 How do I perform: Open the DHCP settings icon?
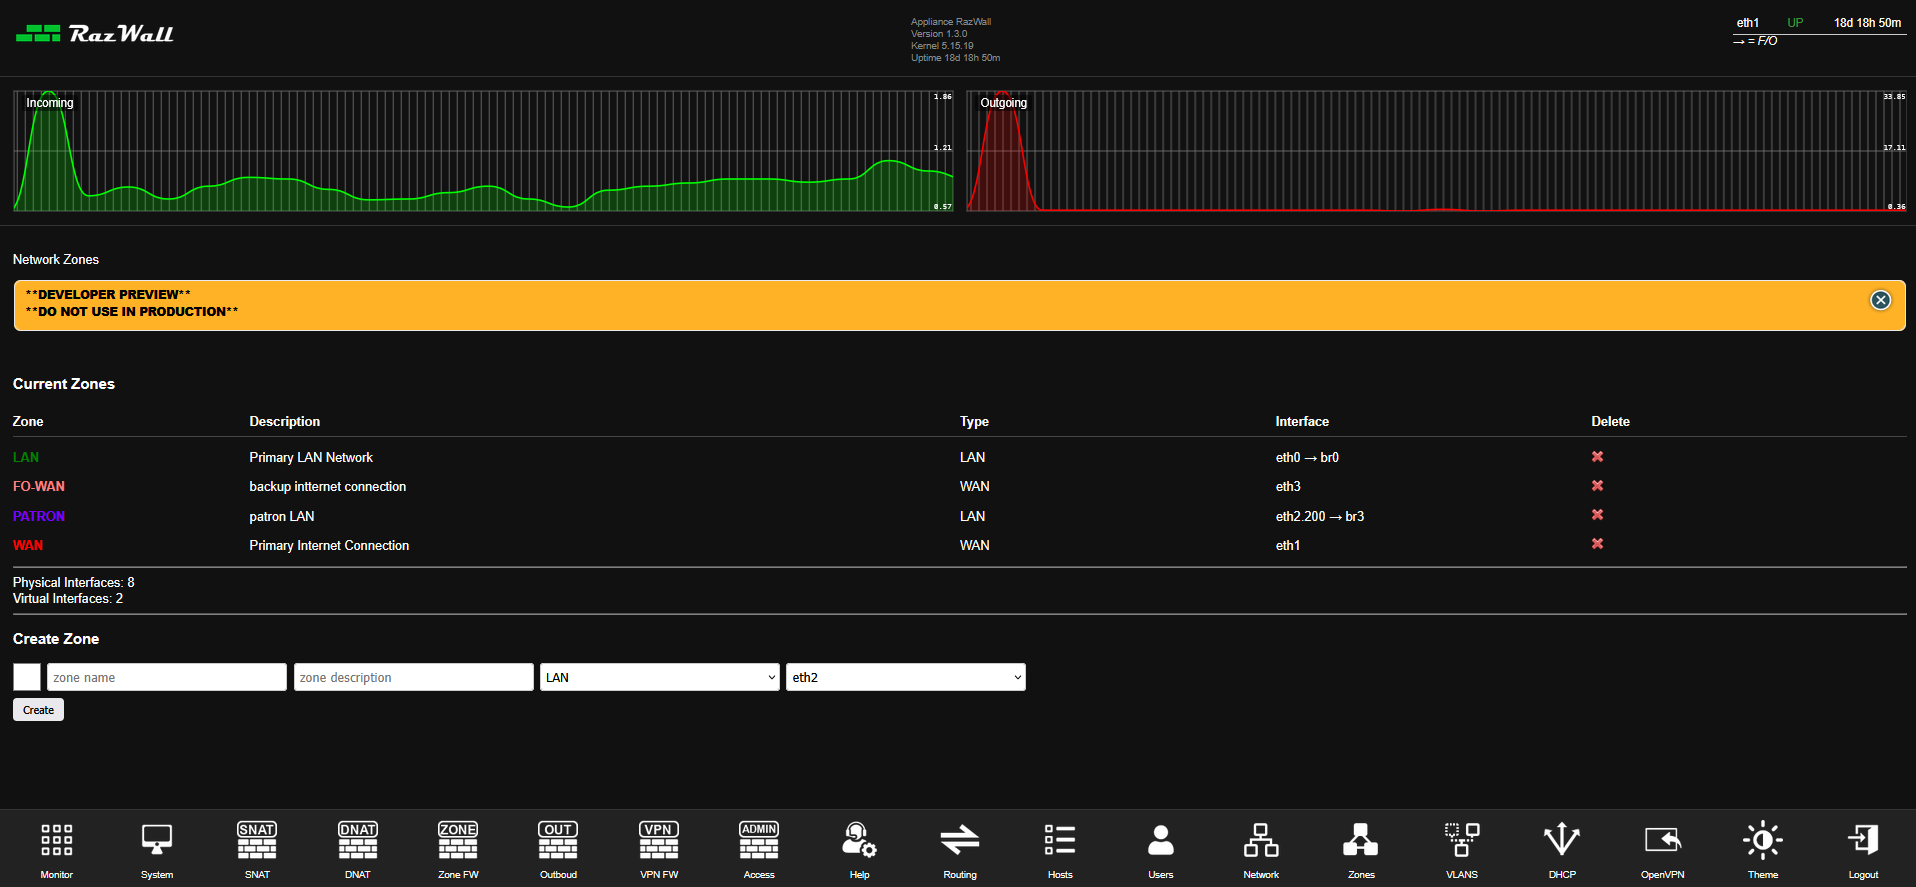(1562, 841)
